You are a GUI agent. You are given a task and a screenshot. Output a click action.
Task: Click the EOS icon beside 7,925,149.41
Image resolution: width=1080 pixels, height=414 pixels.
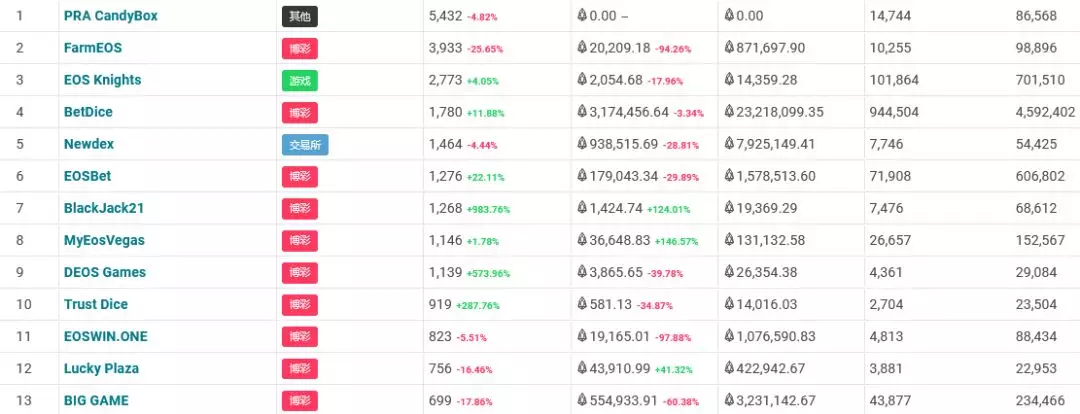coord(729,144)
